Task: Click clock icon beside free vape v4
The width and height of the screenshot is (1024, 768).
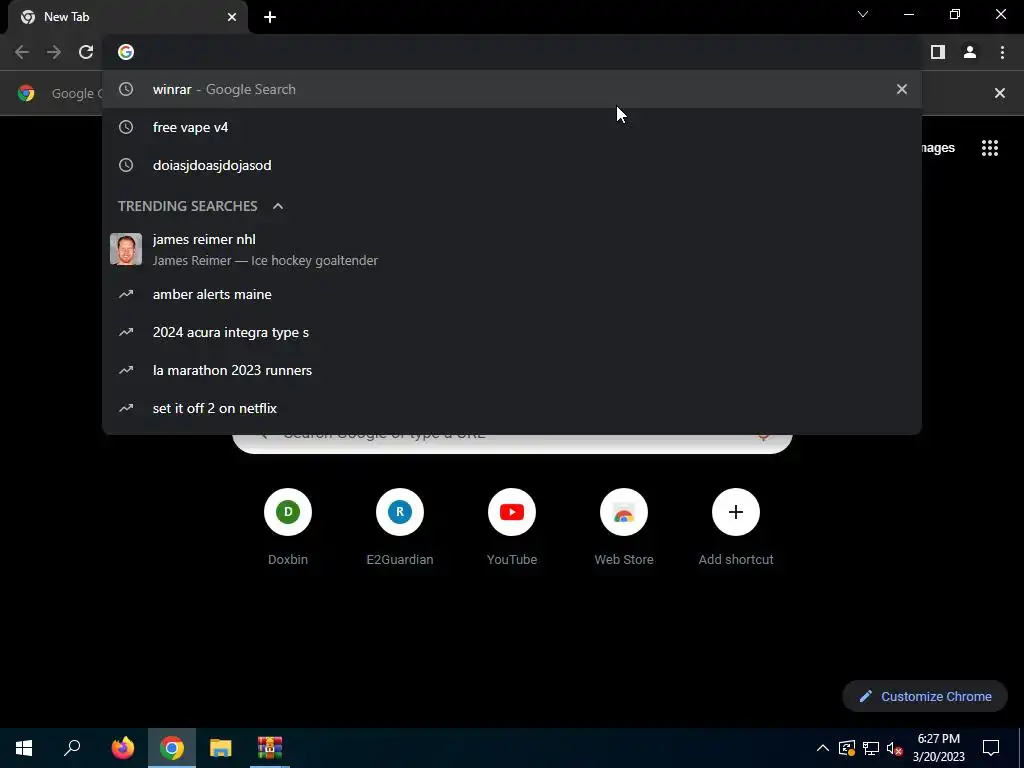Action: click(x=126, y=127)
